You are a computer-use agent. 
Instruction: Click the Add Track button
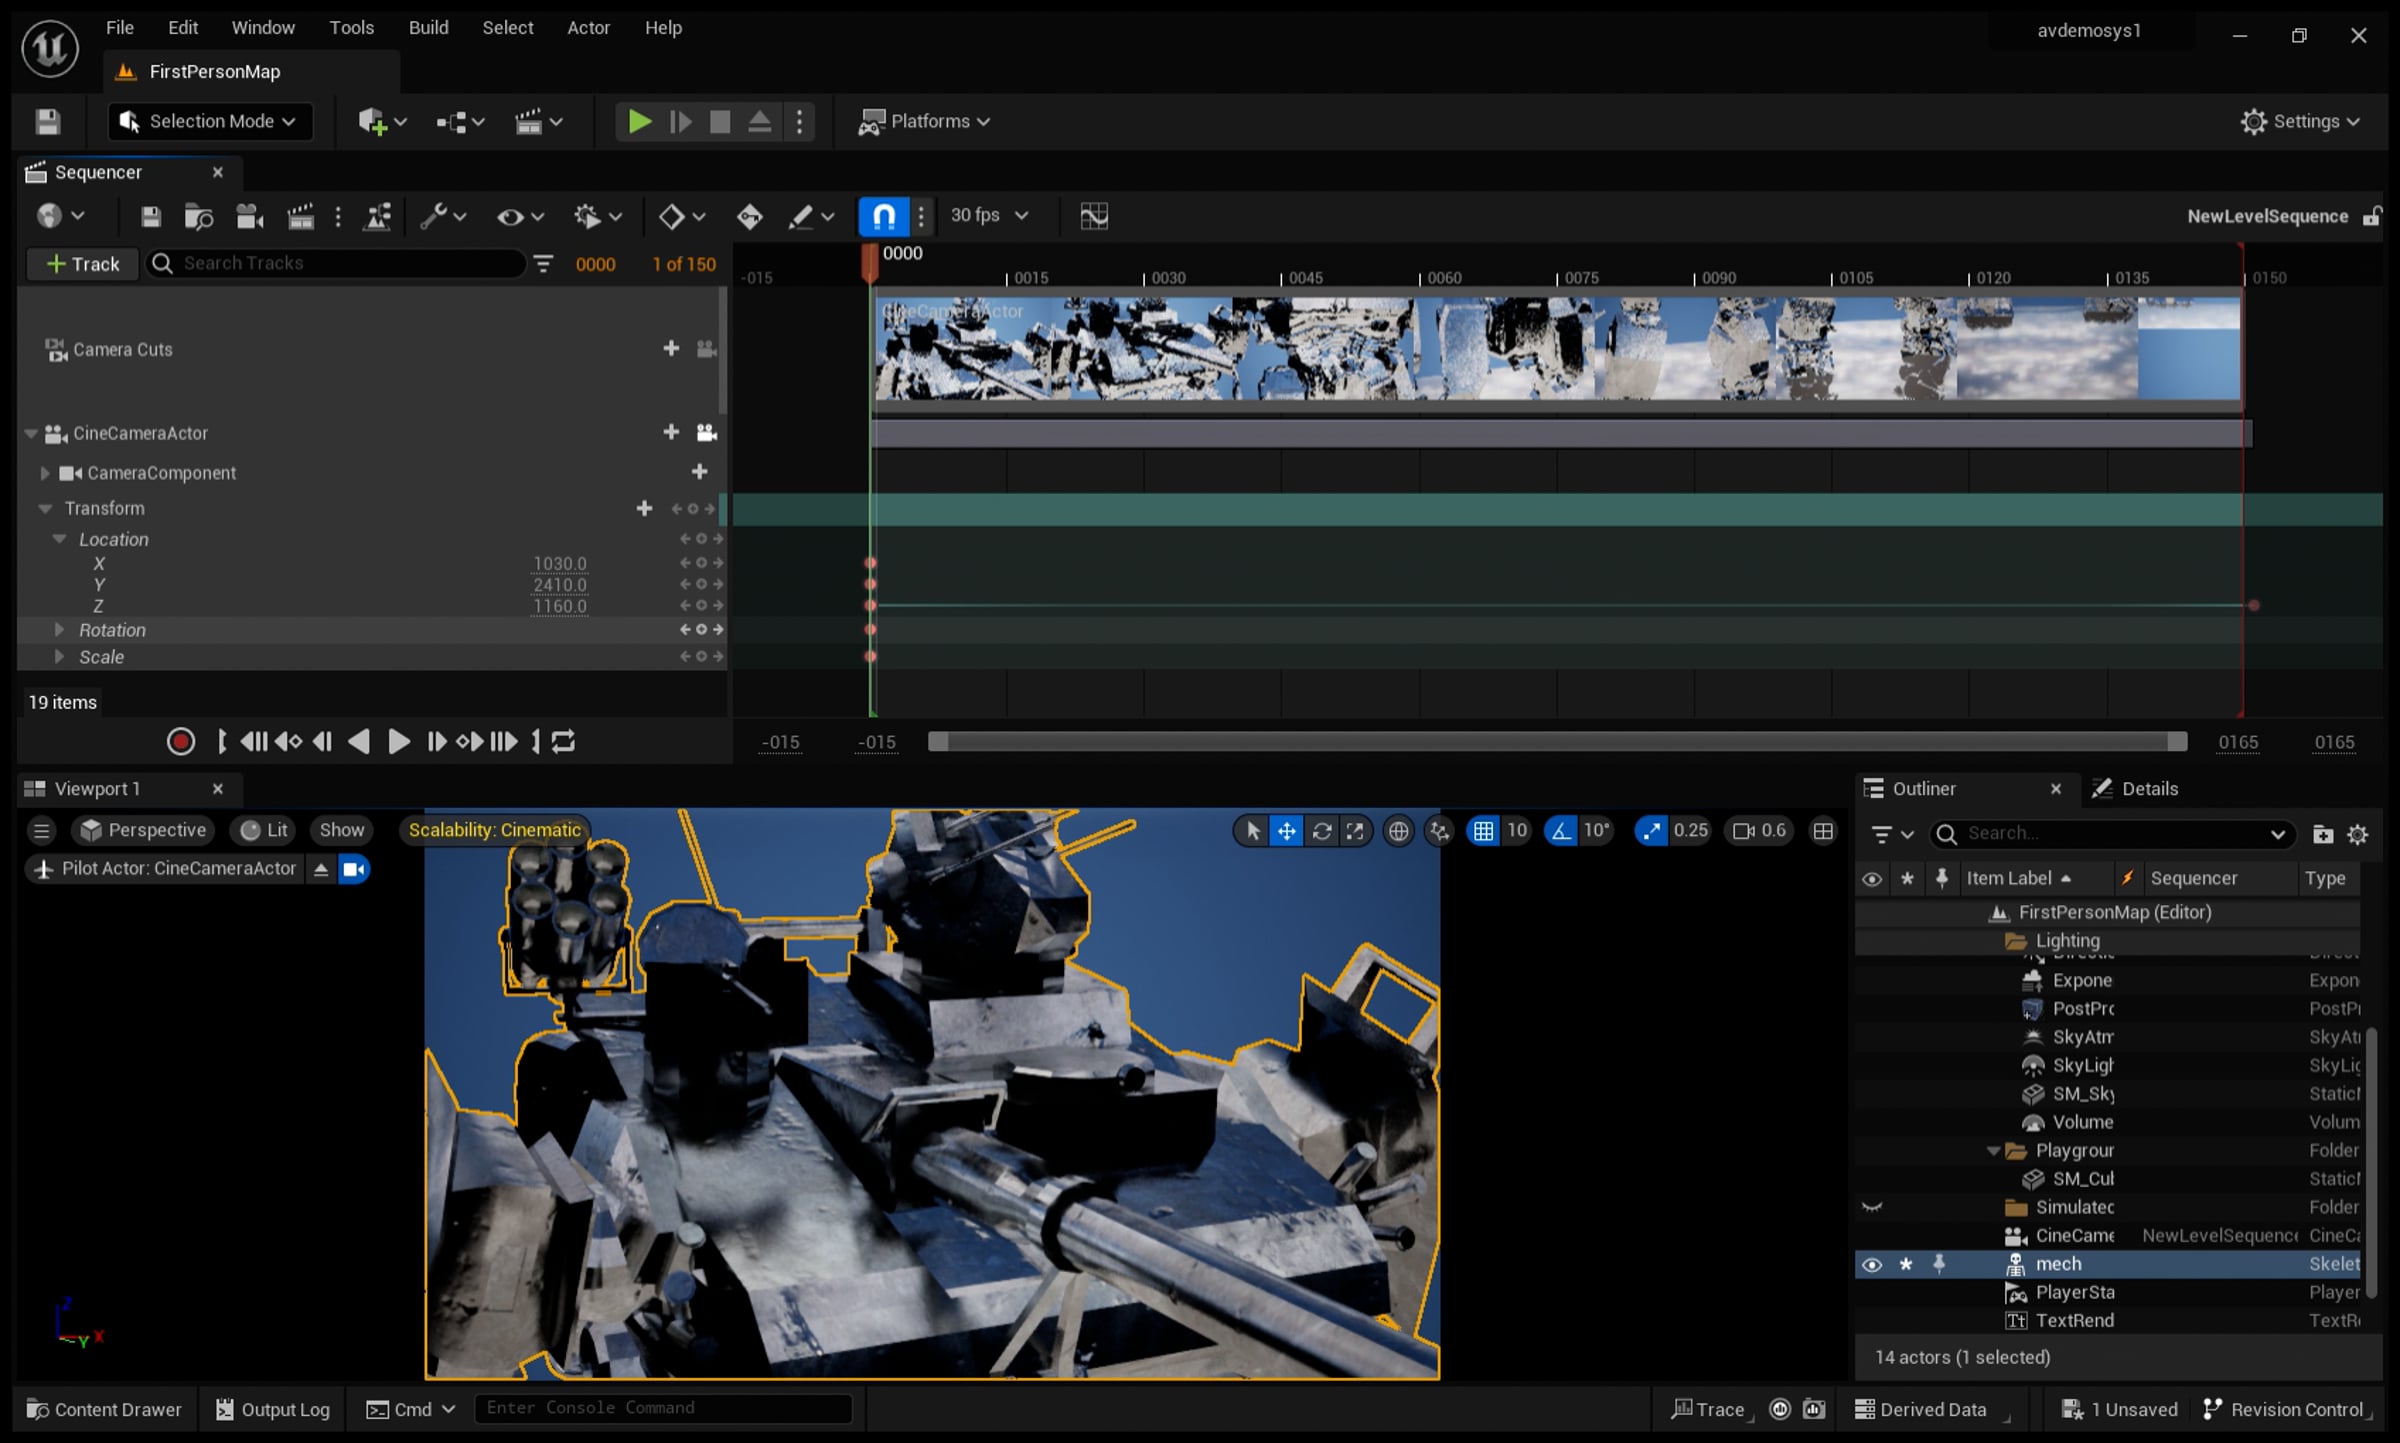click(82, 264)
